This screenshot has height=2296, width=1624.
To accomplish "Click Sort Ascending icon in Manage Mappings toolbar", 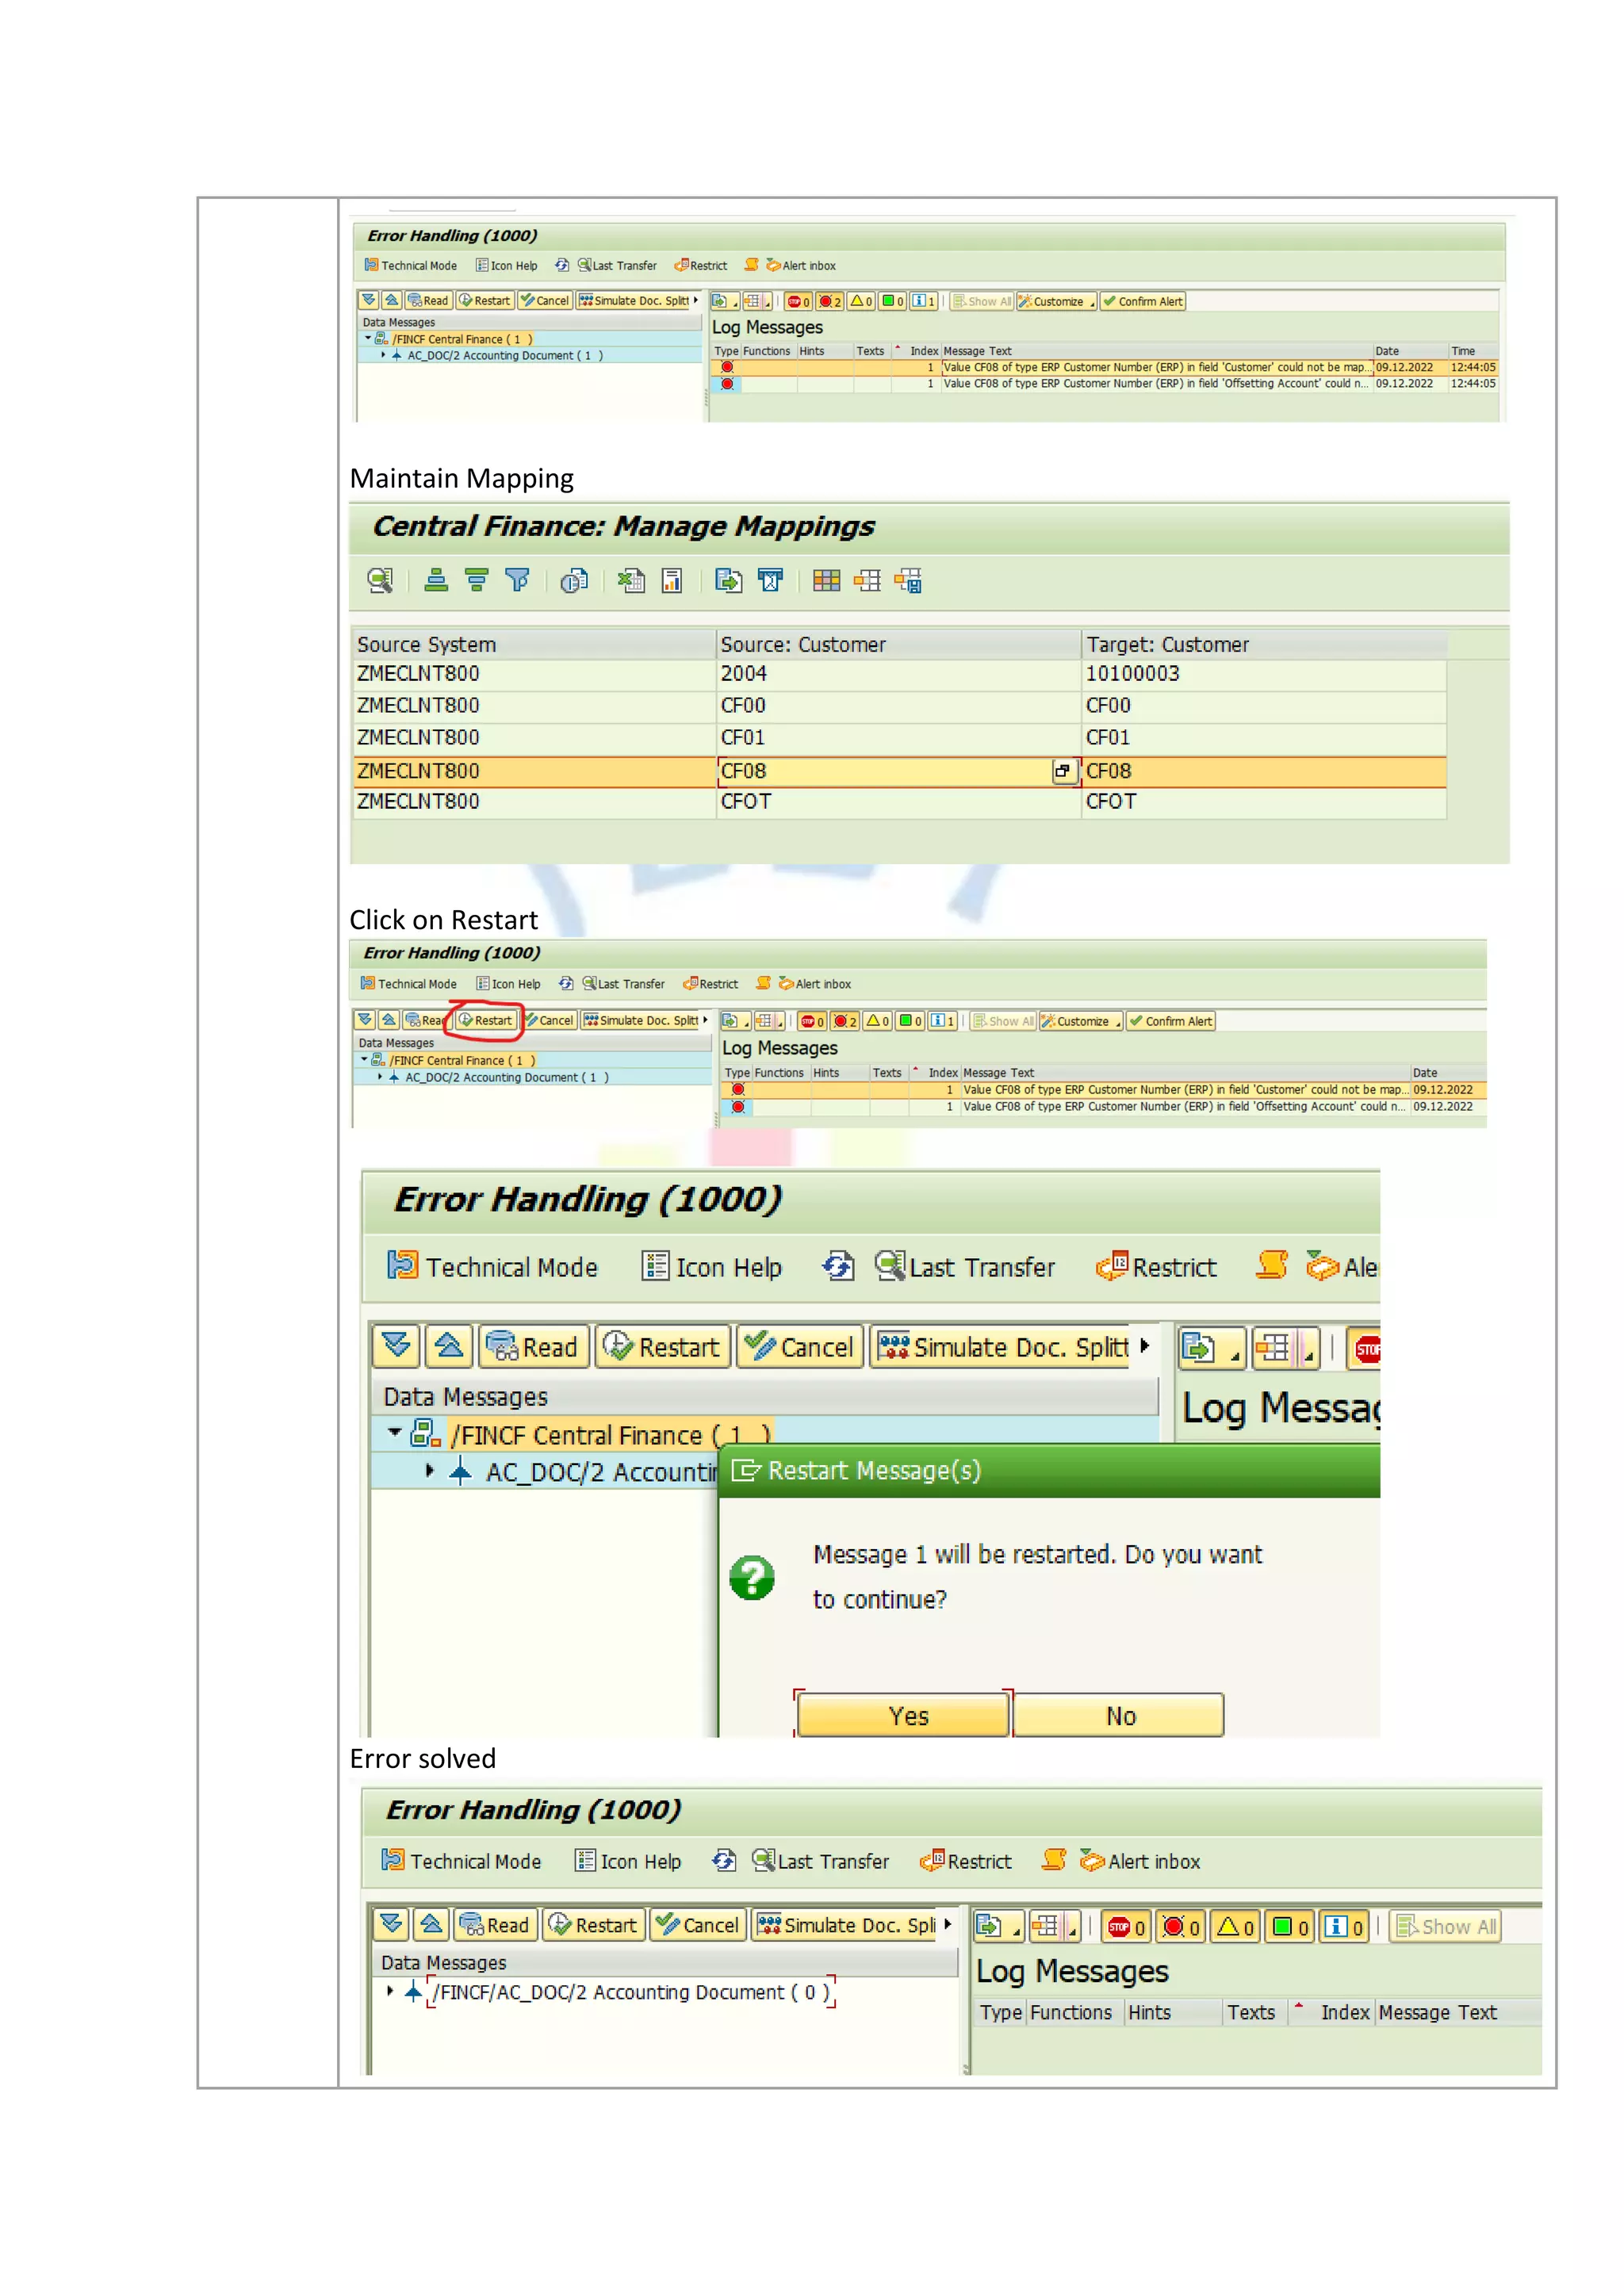I will (x=436, y=580).
